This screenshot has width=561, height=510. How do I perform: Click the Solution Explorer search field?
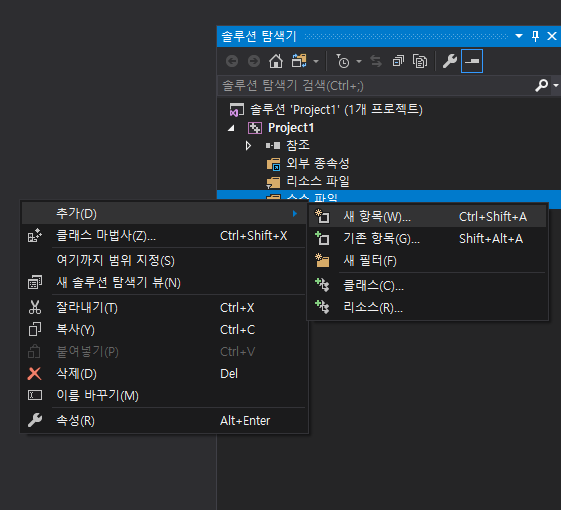376,86
